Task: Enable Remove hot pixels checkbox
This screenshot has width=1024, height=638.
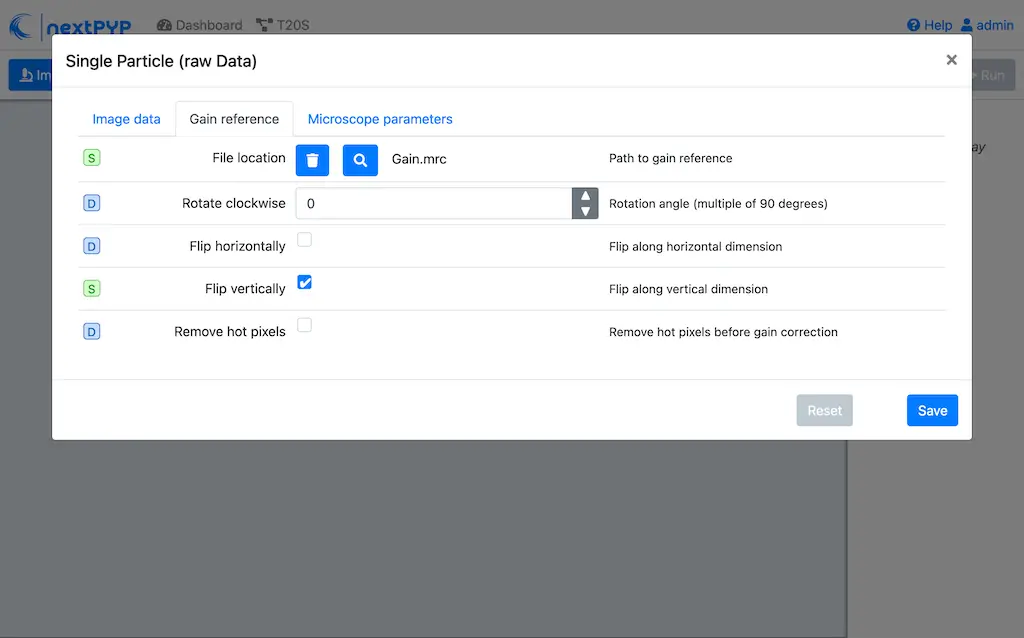Action: (305, 325)
